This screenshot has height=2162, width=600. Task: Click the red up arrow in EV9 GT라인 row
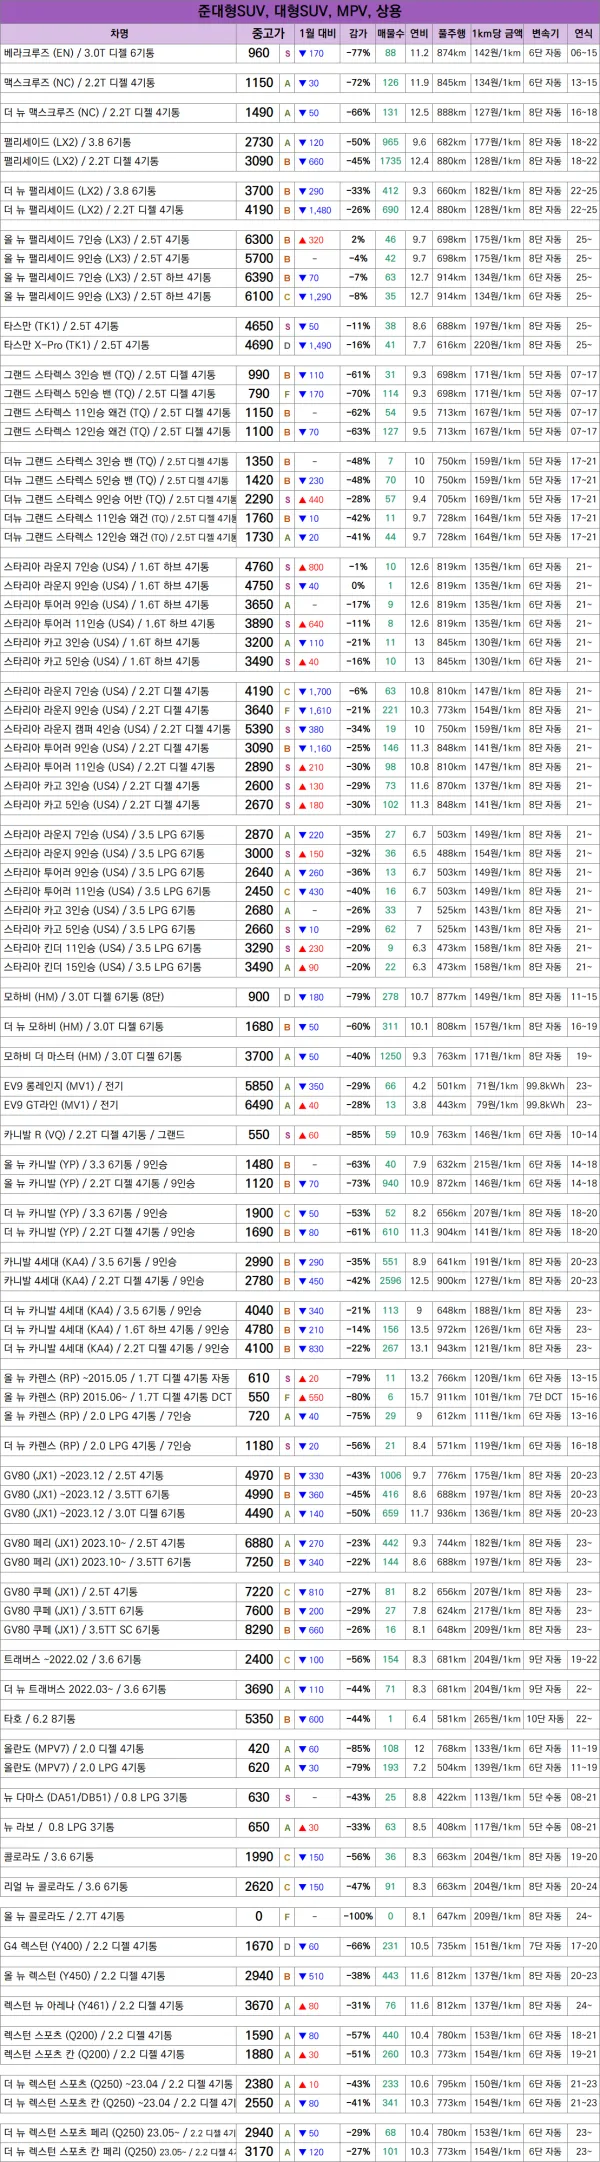tap(303, 1105)
